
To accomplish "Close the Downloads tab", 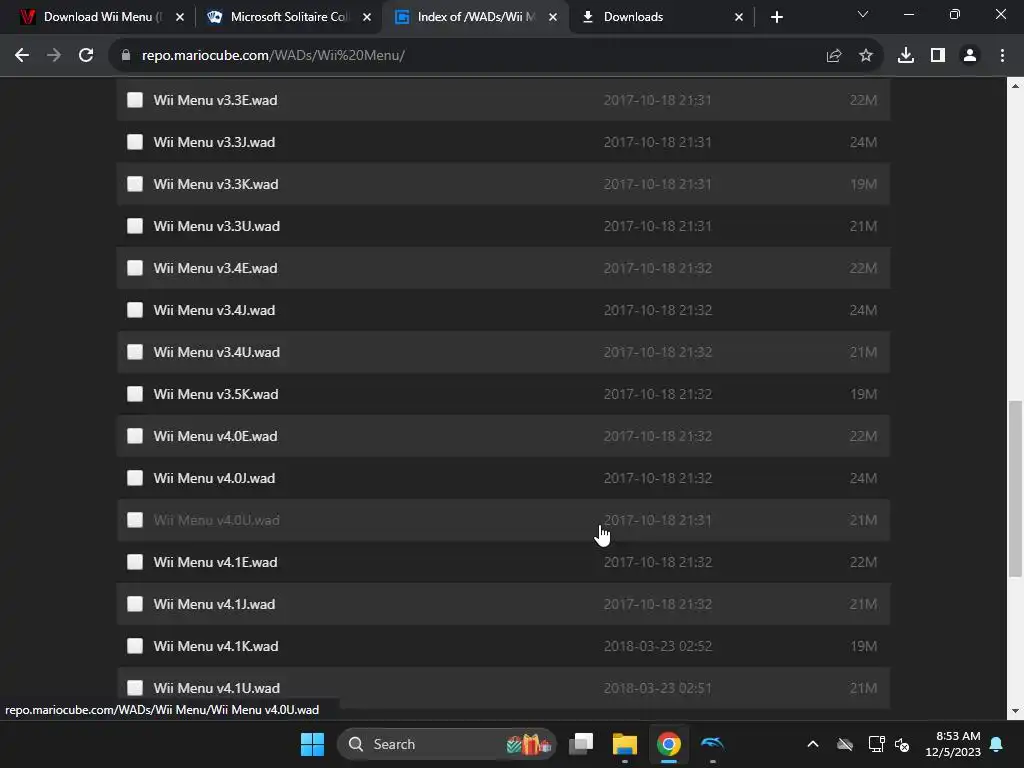I will point(739,17).
